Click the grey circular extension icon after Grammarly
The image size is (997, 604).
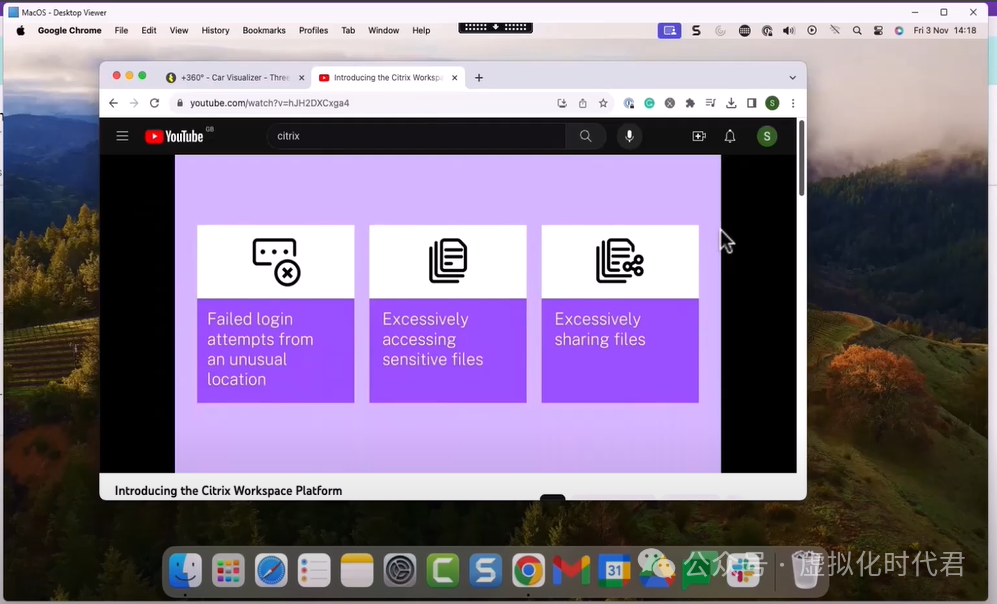click(x=670, y=103)
